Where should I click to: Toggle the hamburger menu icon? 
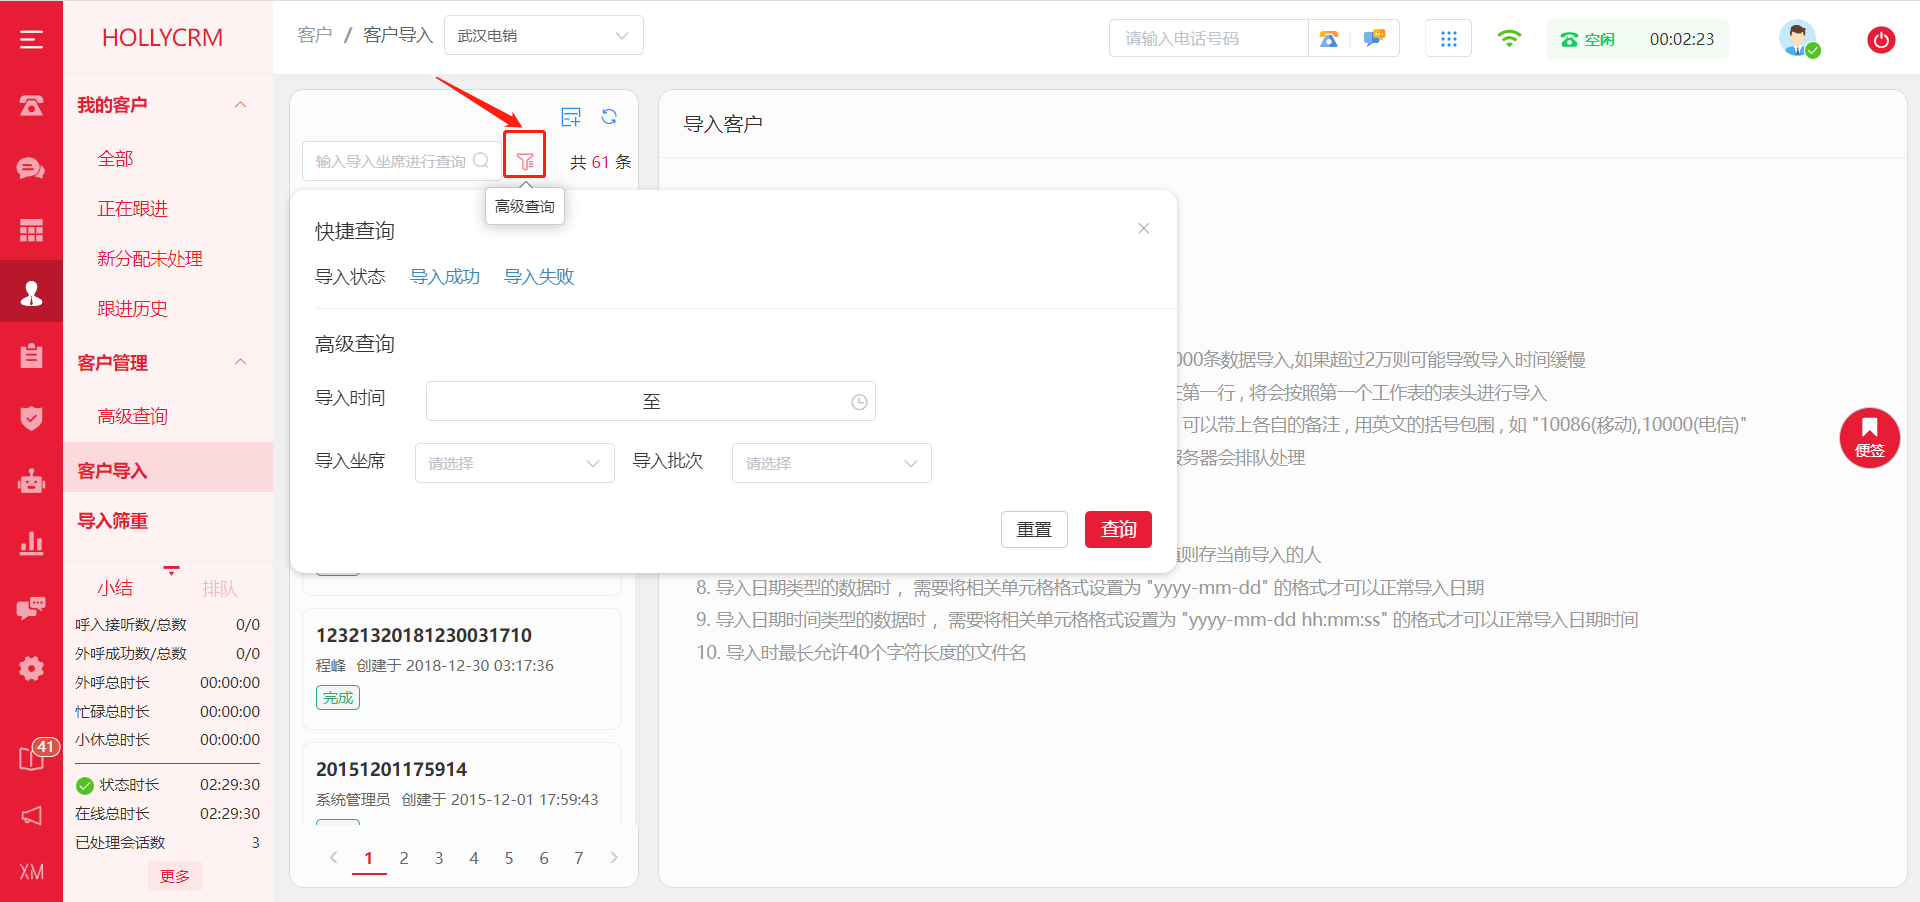click(31, 39)
